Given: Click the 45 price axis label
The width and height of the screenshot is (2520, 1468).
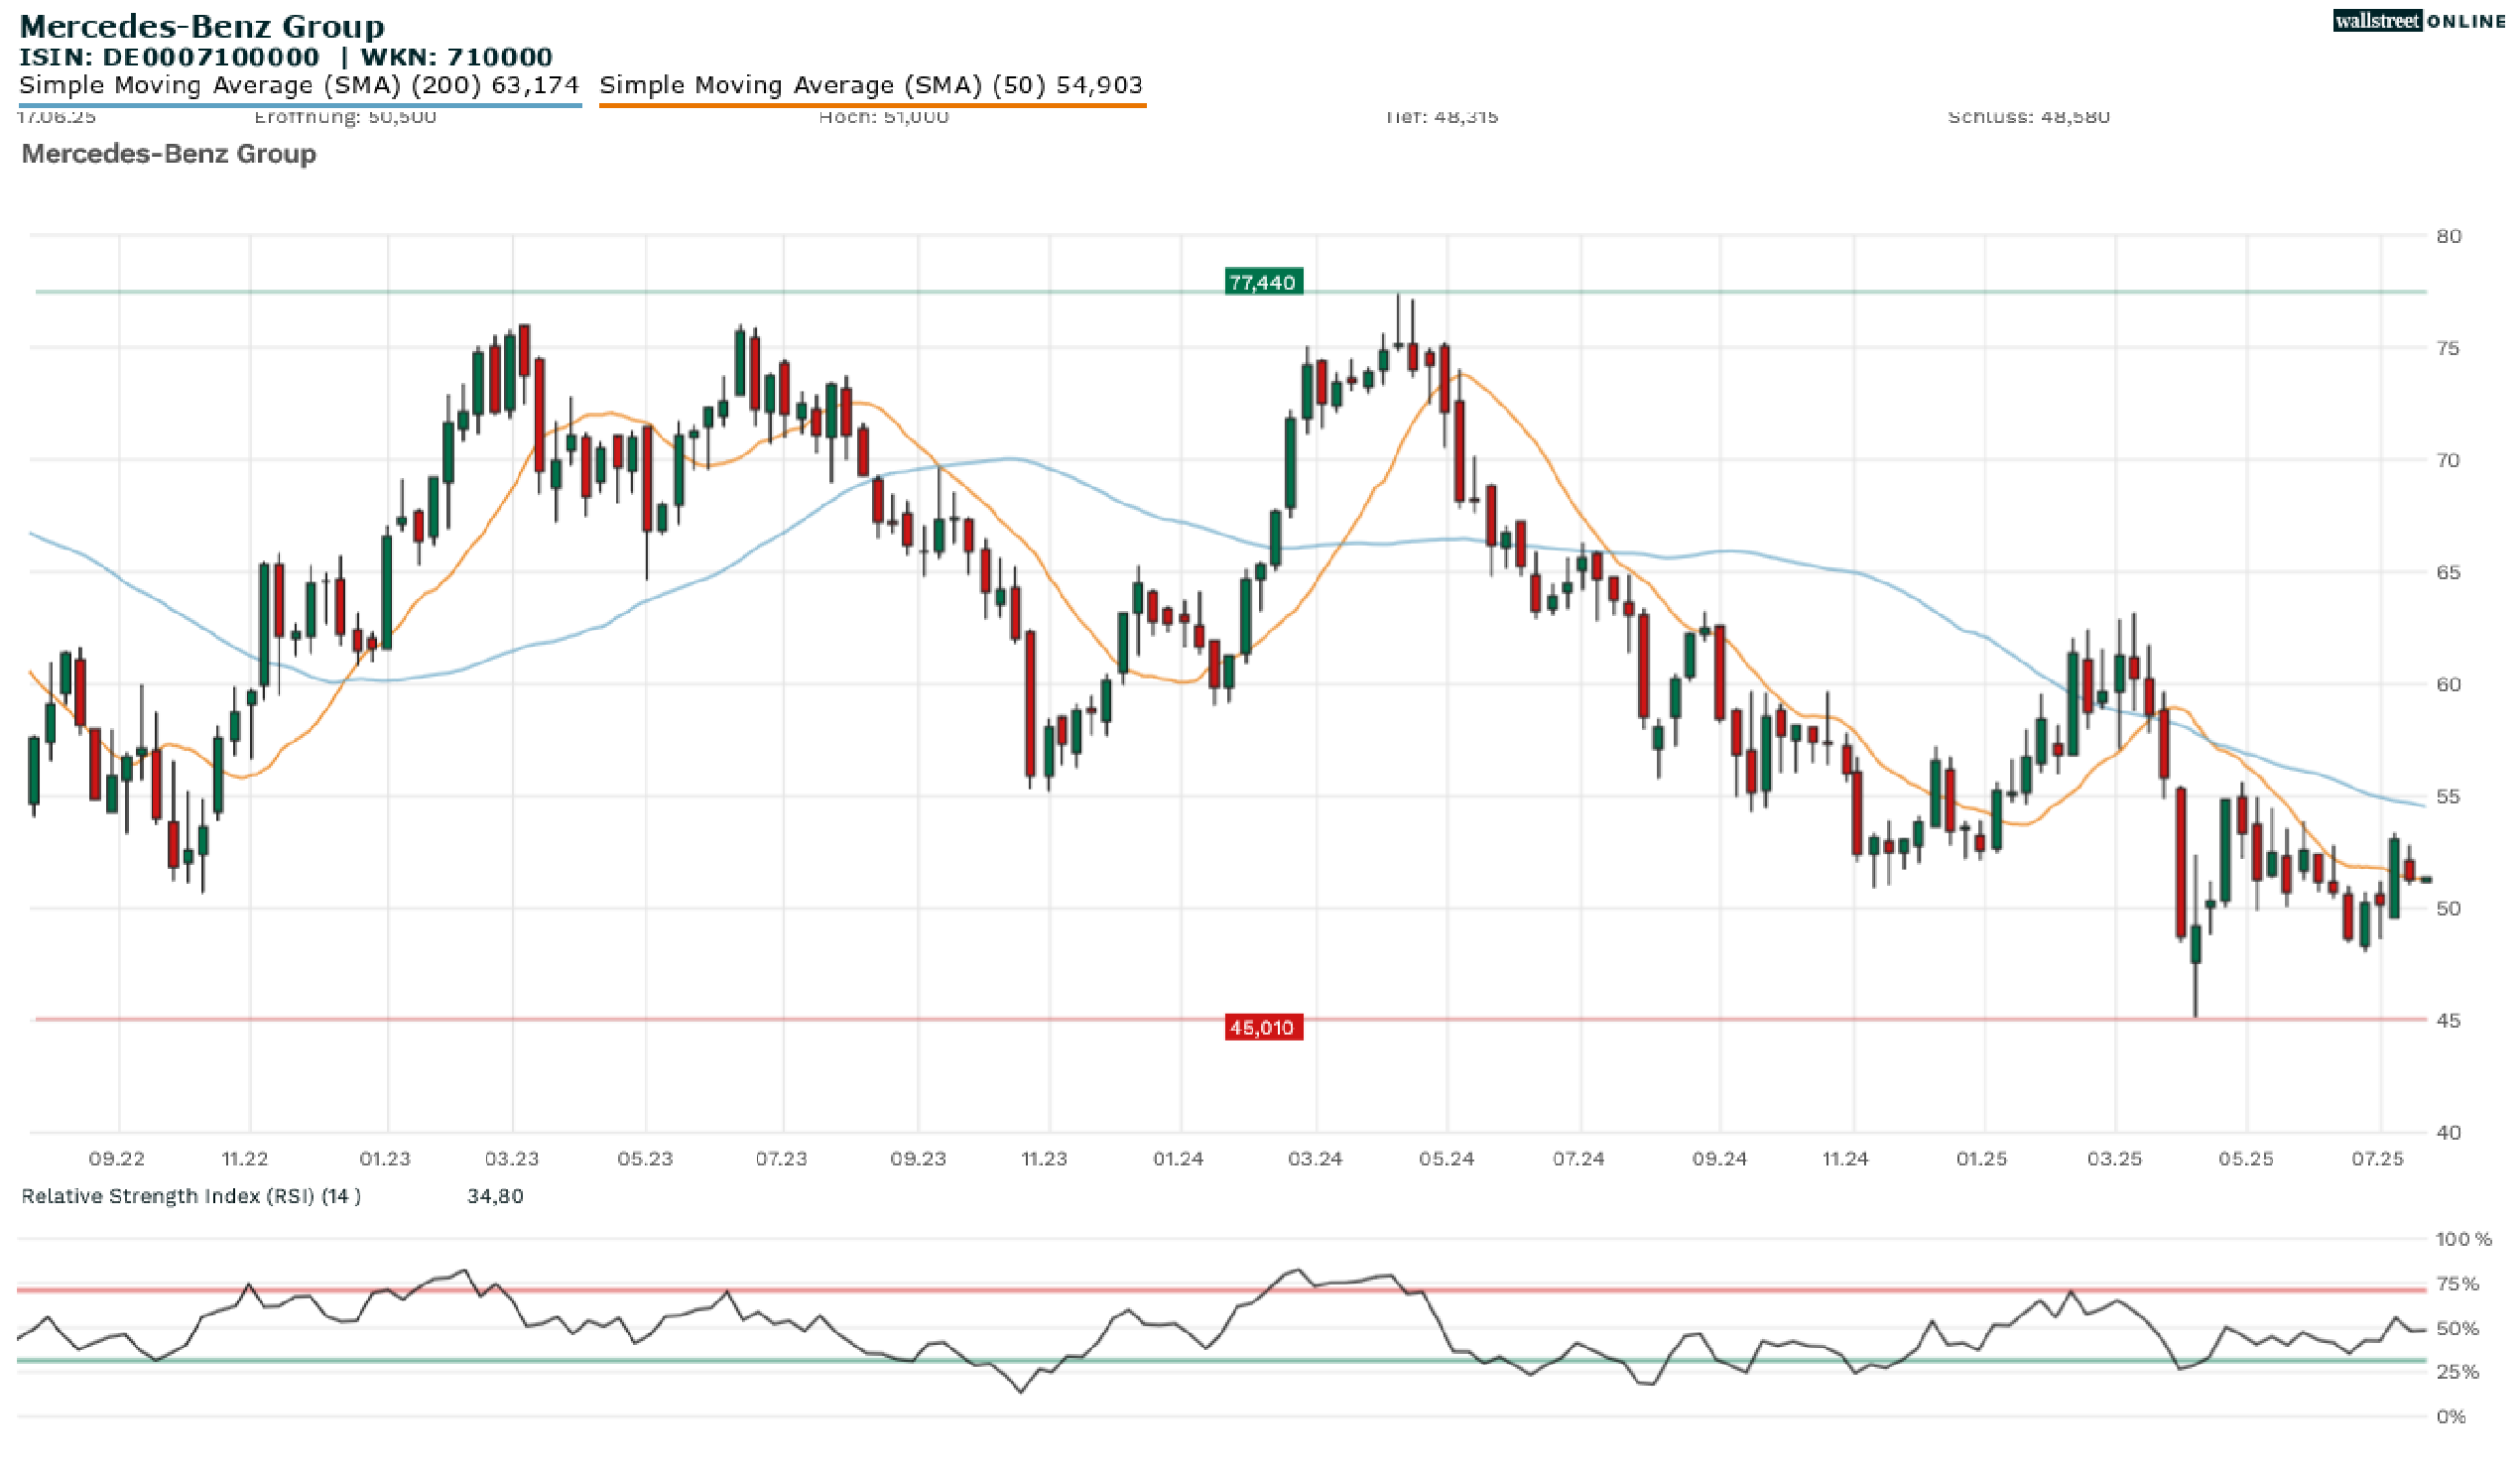Looking at the screenshot, I should pyautogui.click(x=2448, y=1021).
